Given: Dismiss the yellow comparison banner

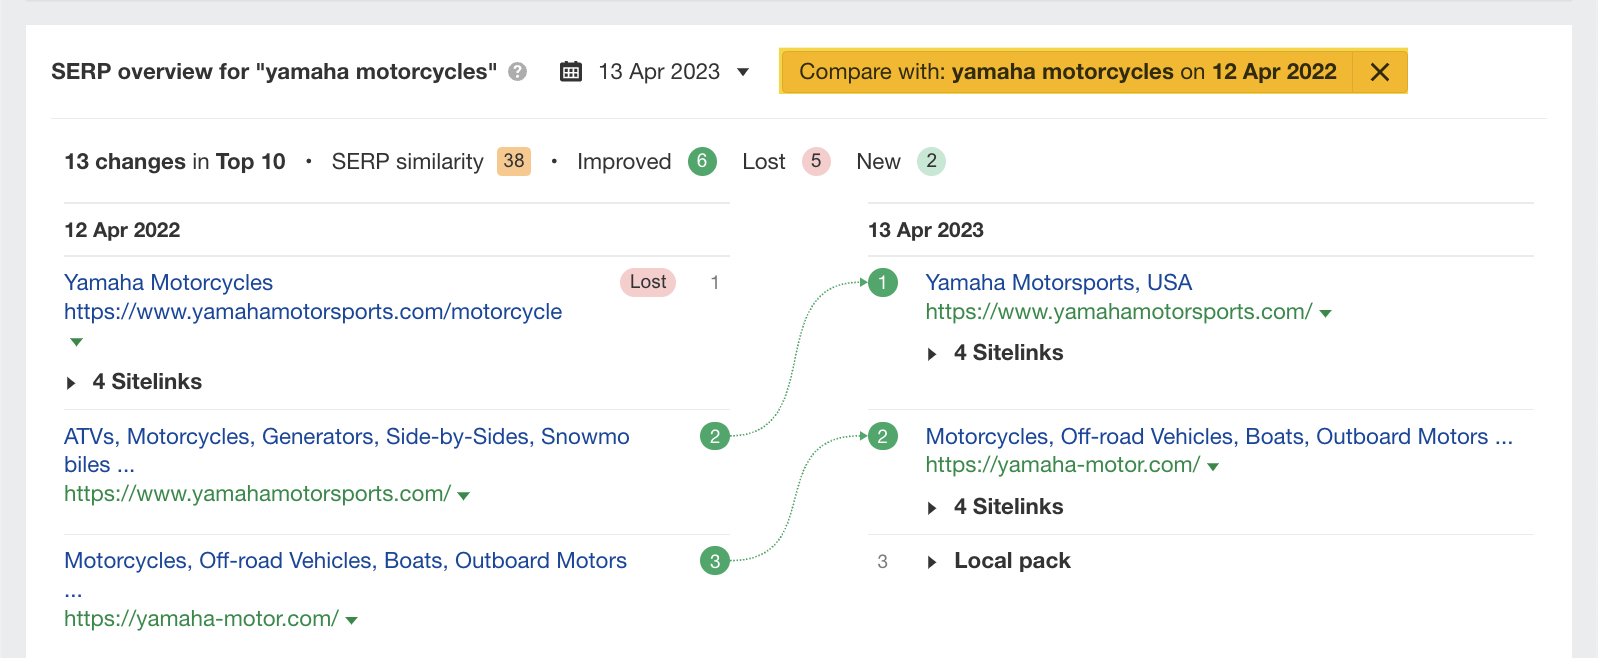Looking at the screenshot, I should [1380, 71].
